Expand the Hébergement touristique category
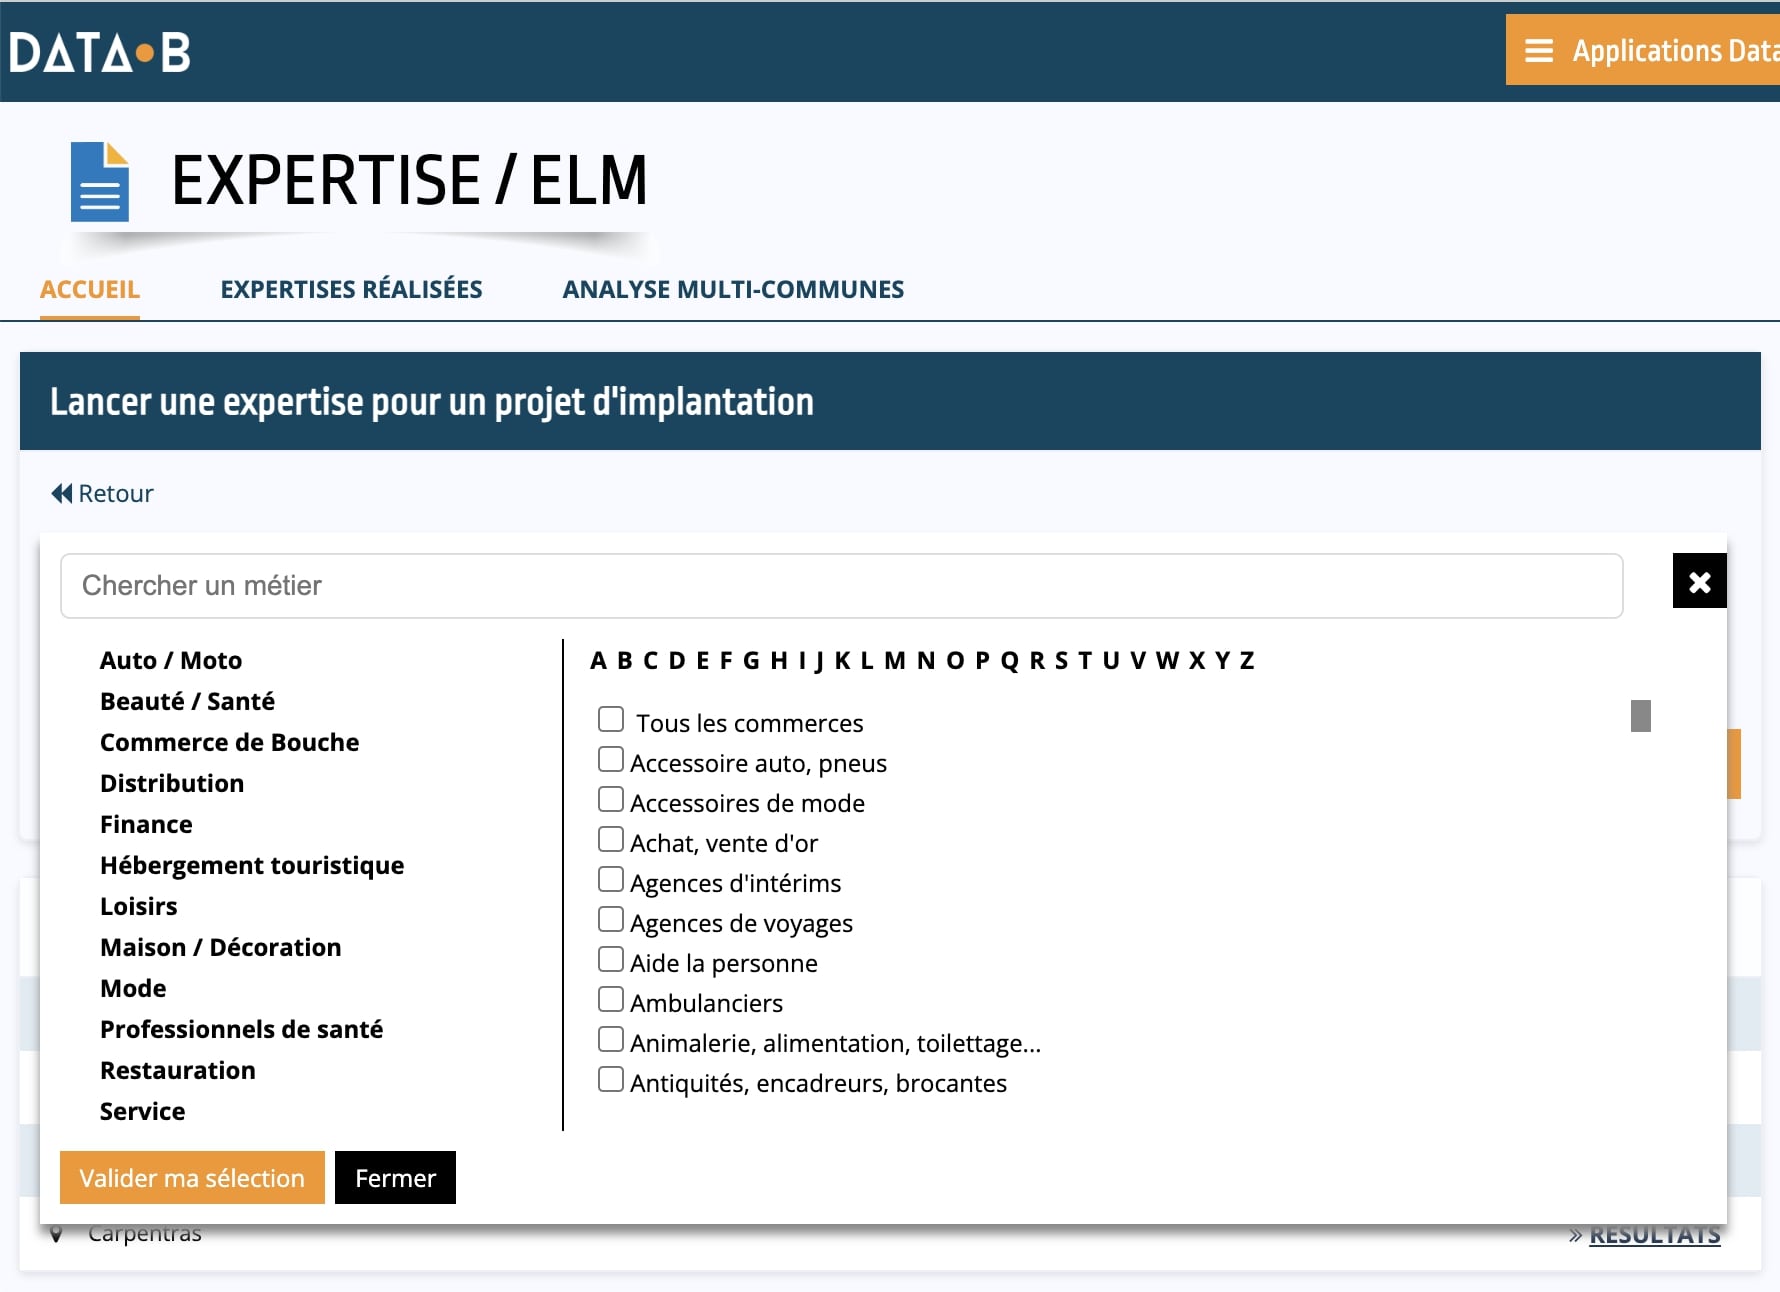The image size is (1780, 1292). click(x=252, y=865)
